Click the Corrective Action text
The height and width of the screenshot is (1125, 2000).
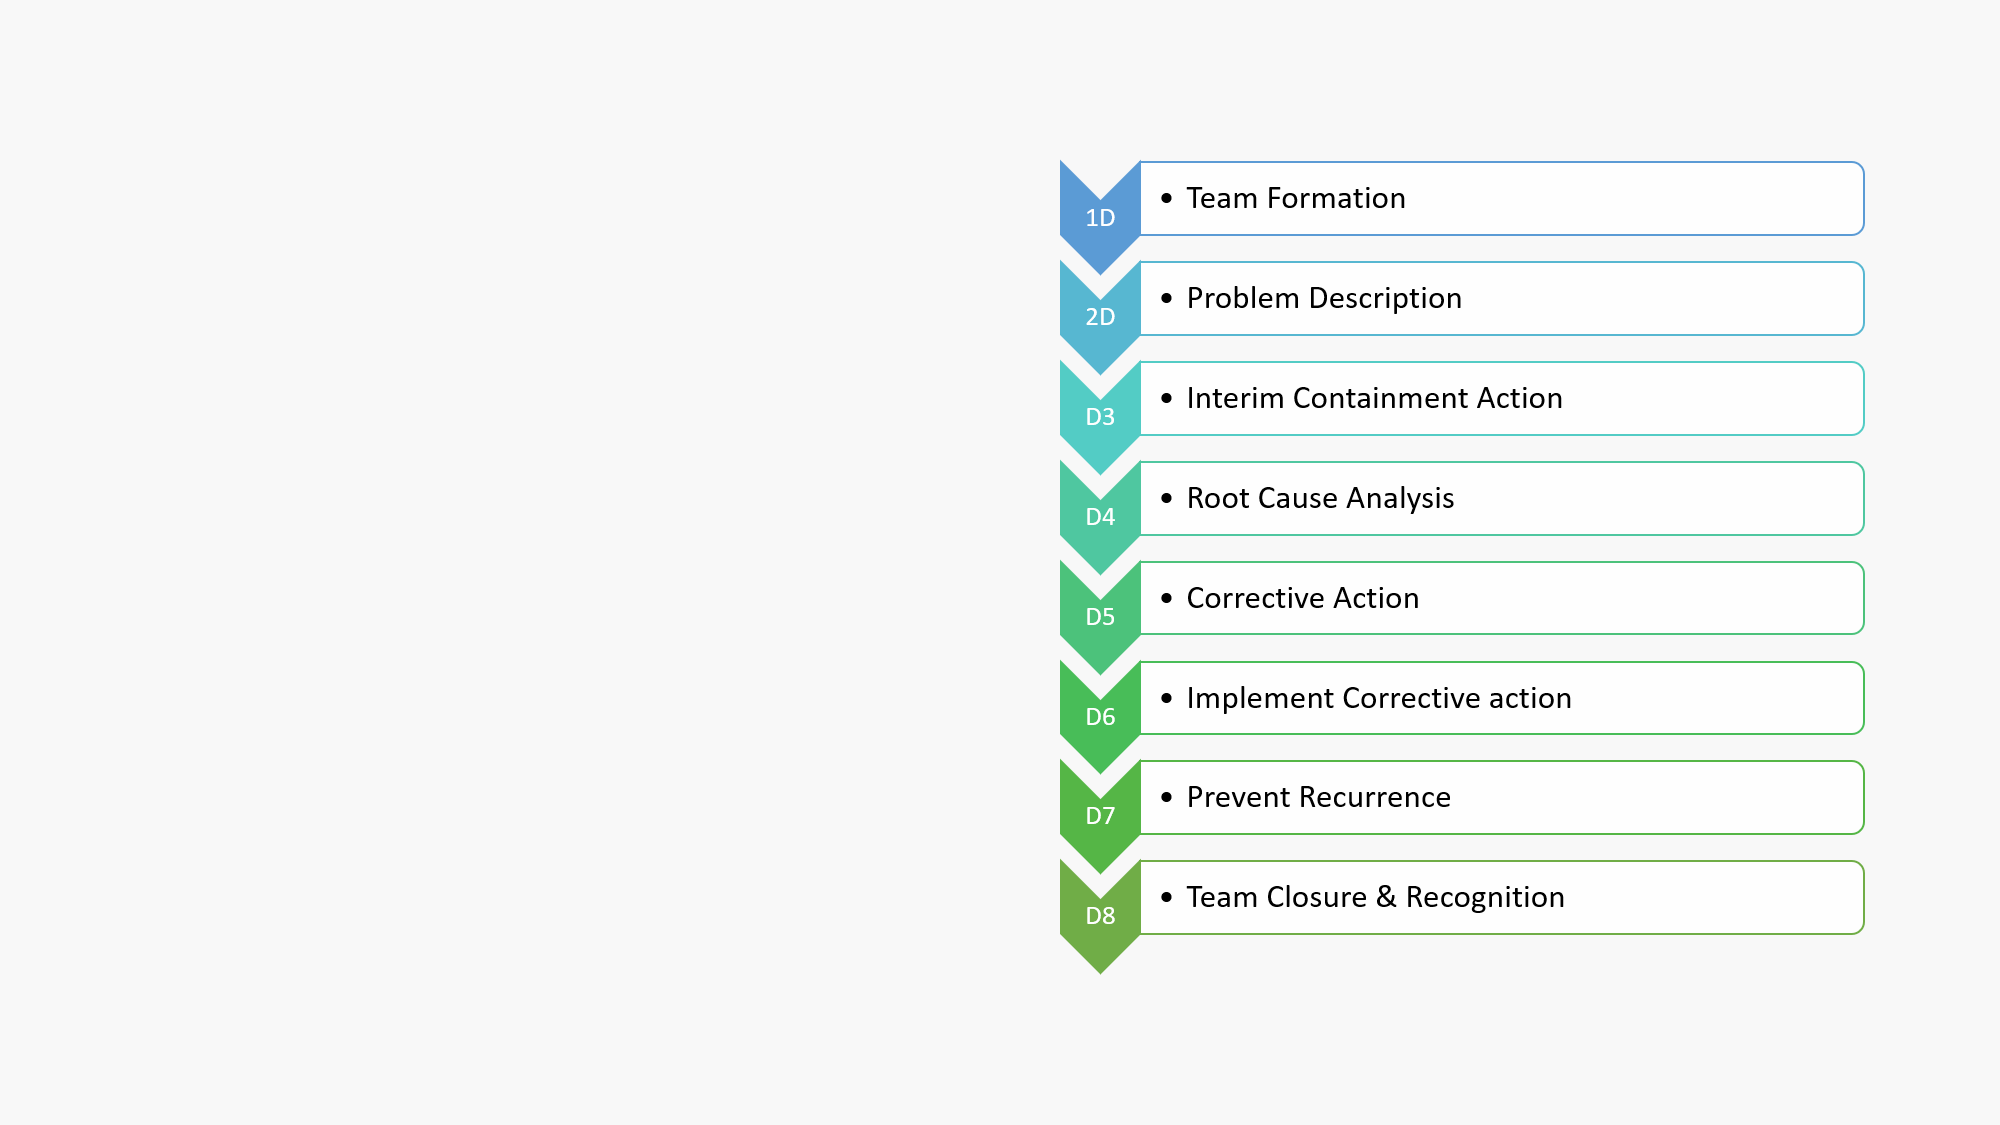1302,598
